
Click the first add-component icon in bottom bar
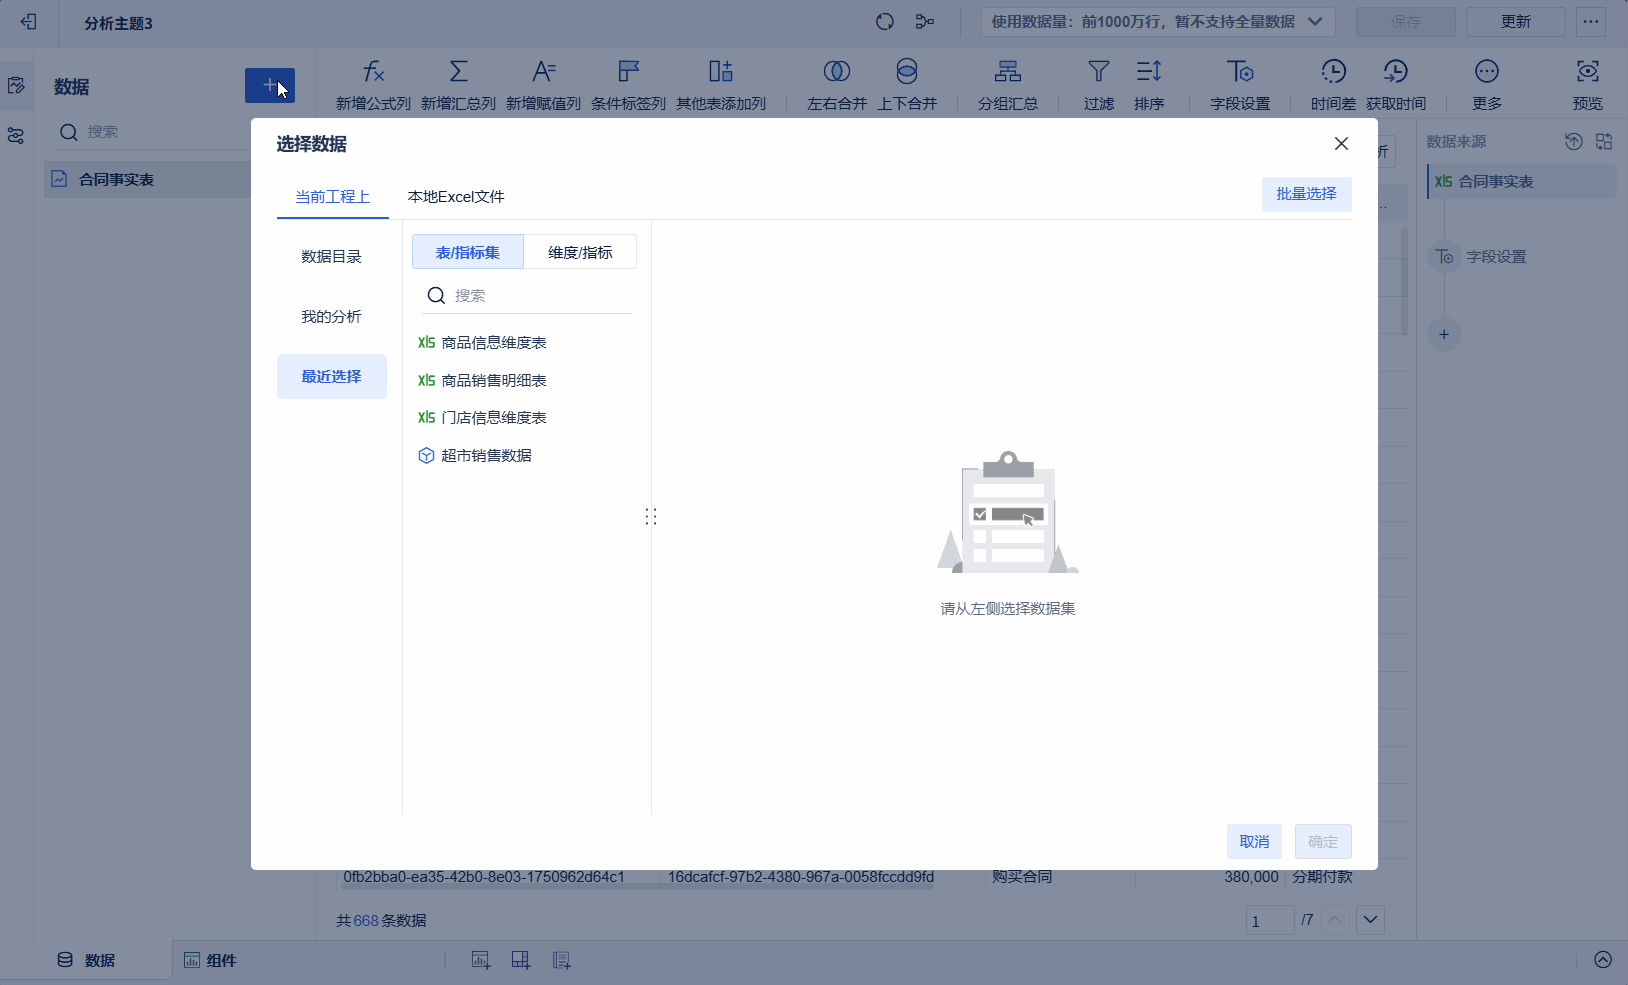pyautogui.click(x=481, y=960)
